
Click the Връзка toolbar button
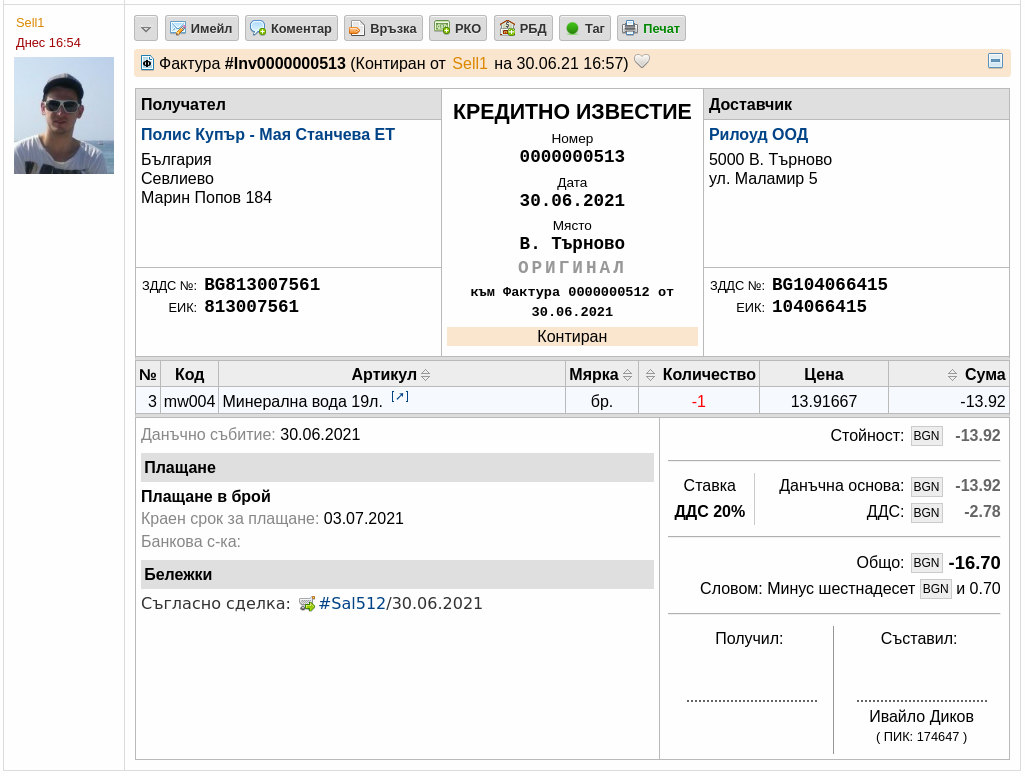(x=383, y=29)
